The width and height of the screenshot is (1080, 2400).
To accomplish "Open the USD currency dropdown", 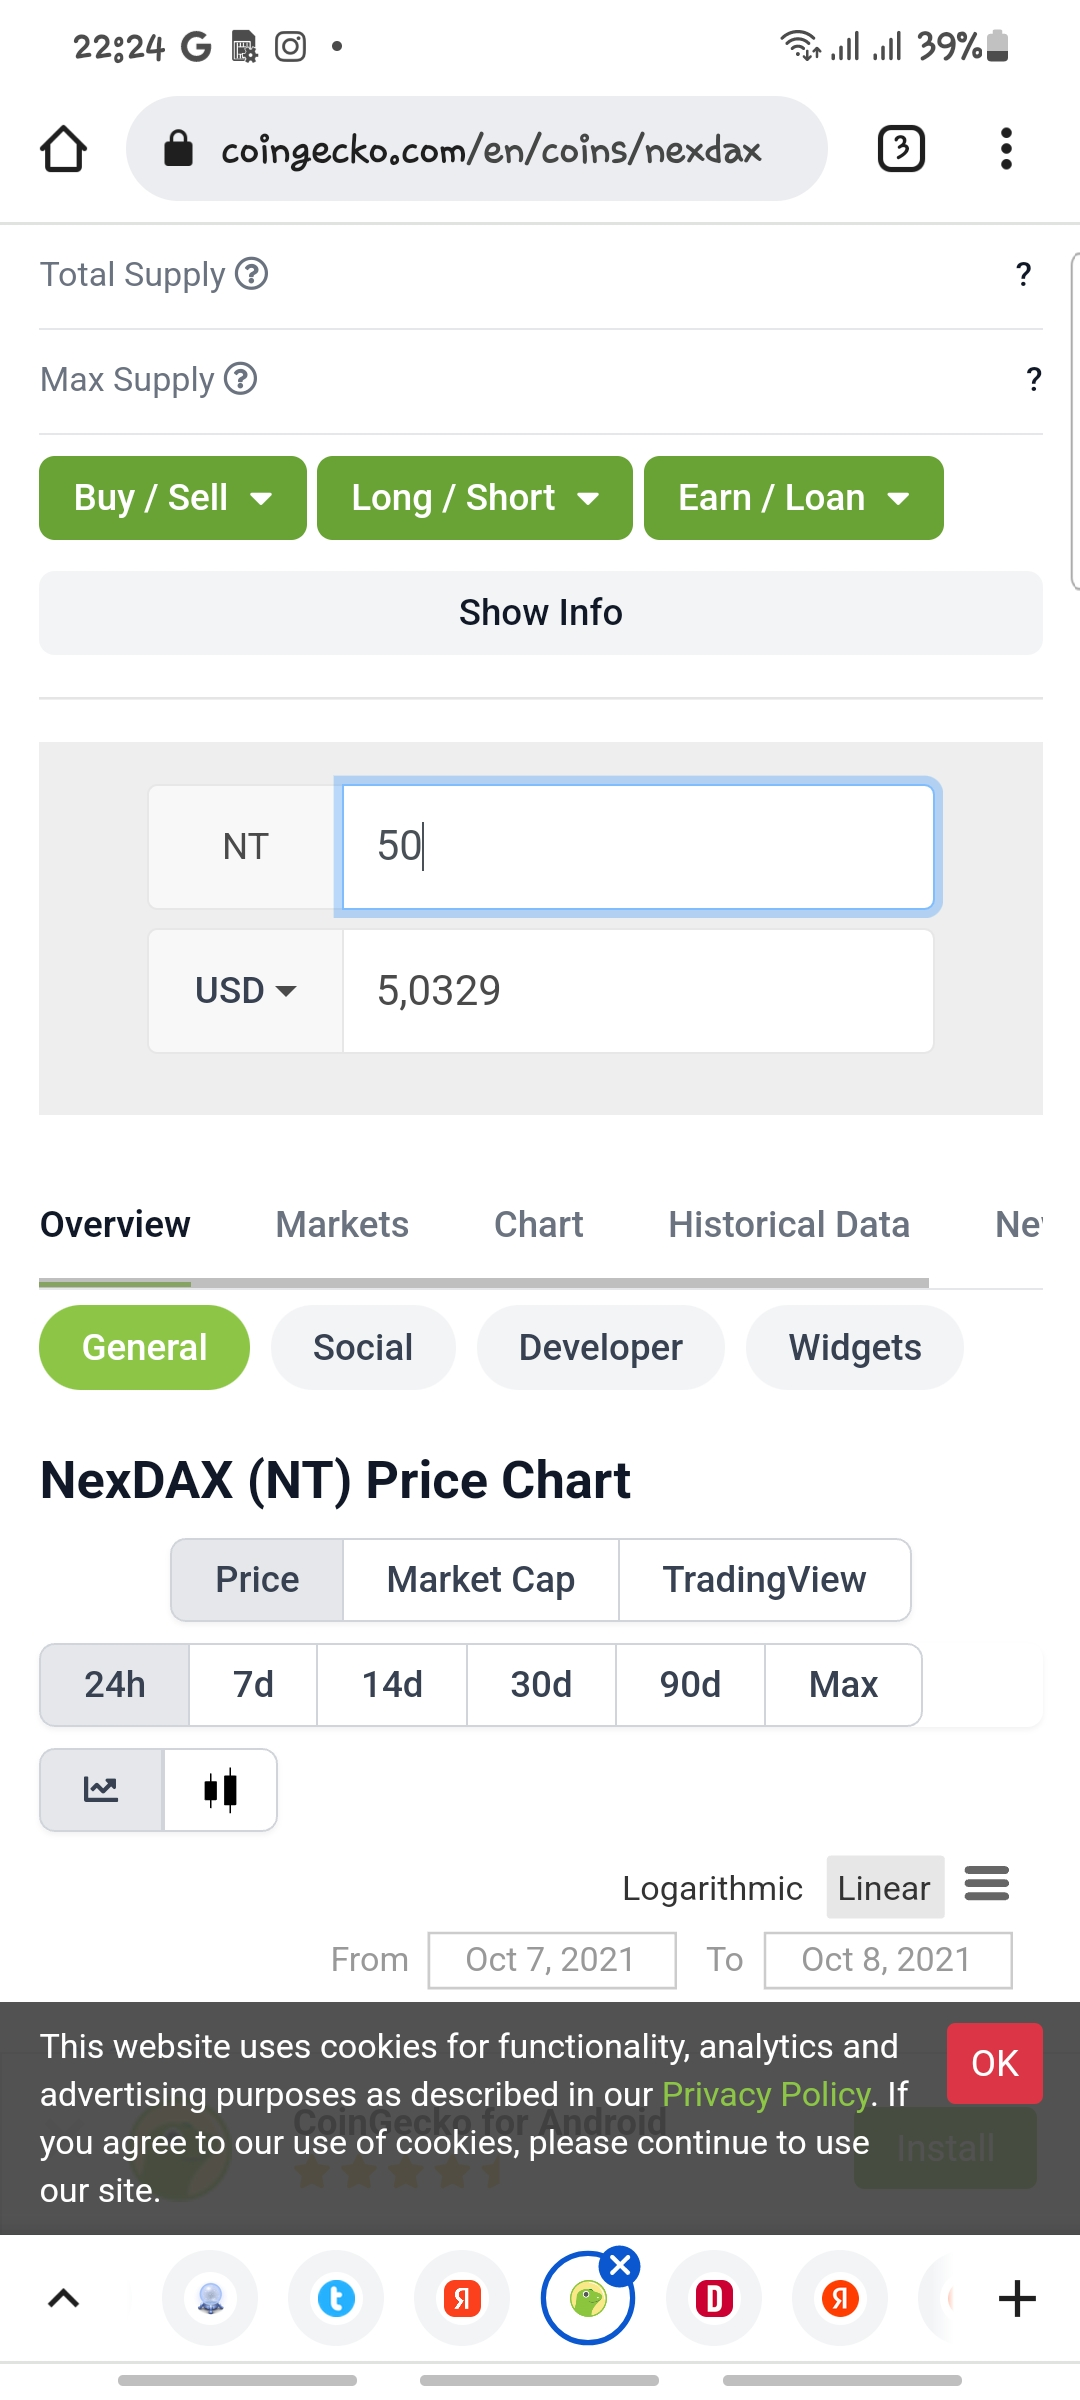I will pos(245,991).
